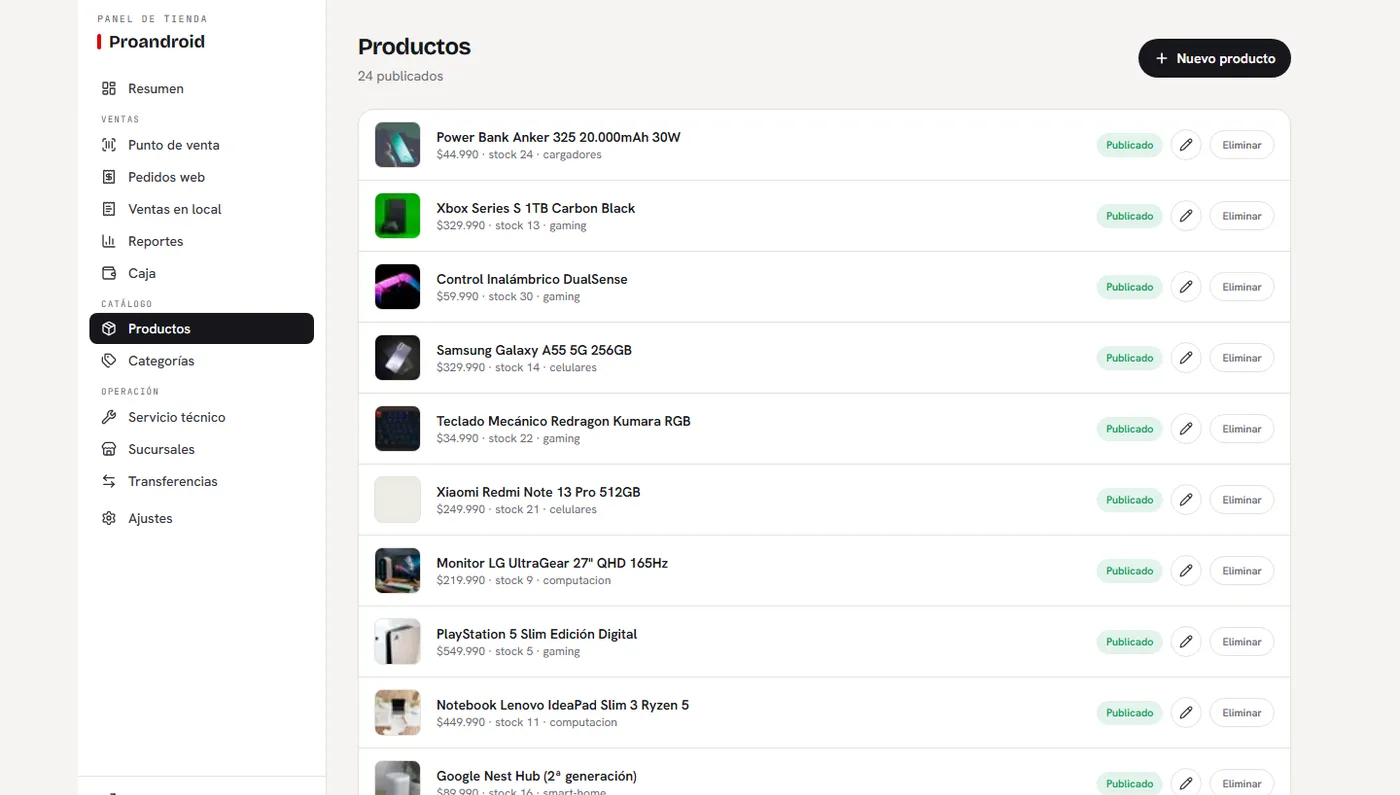
Task: Eliminar Notebook Lenovo IdeaPad Slim 3
Action: (1242, 713)
